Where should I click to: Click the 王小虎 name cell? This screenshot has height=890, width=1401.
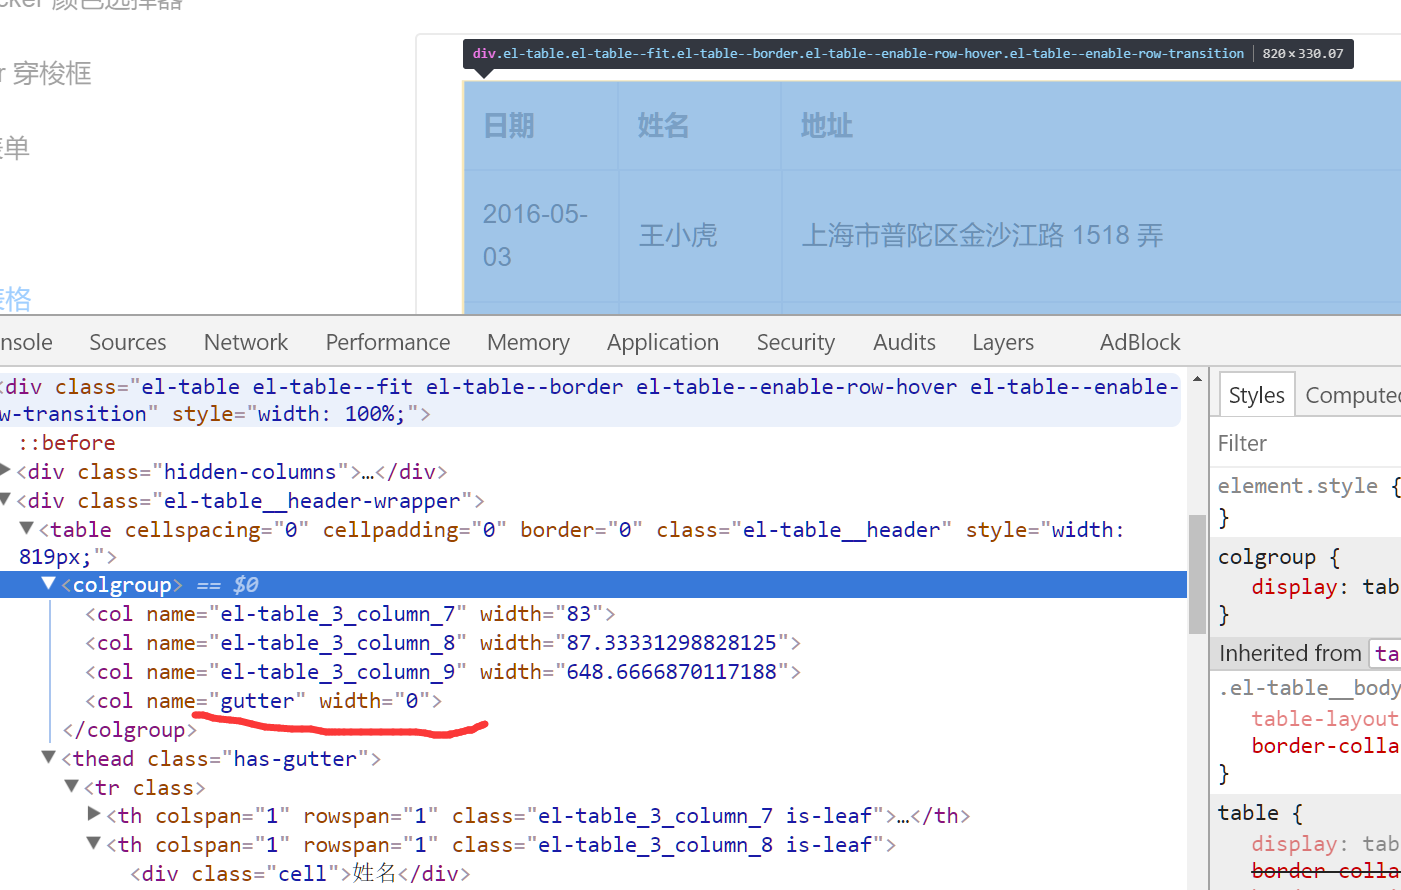700,235
